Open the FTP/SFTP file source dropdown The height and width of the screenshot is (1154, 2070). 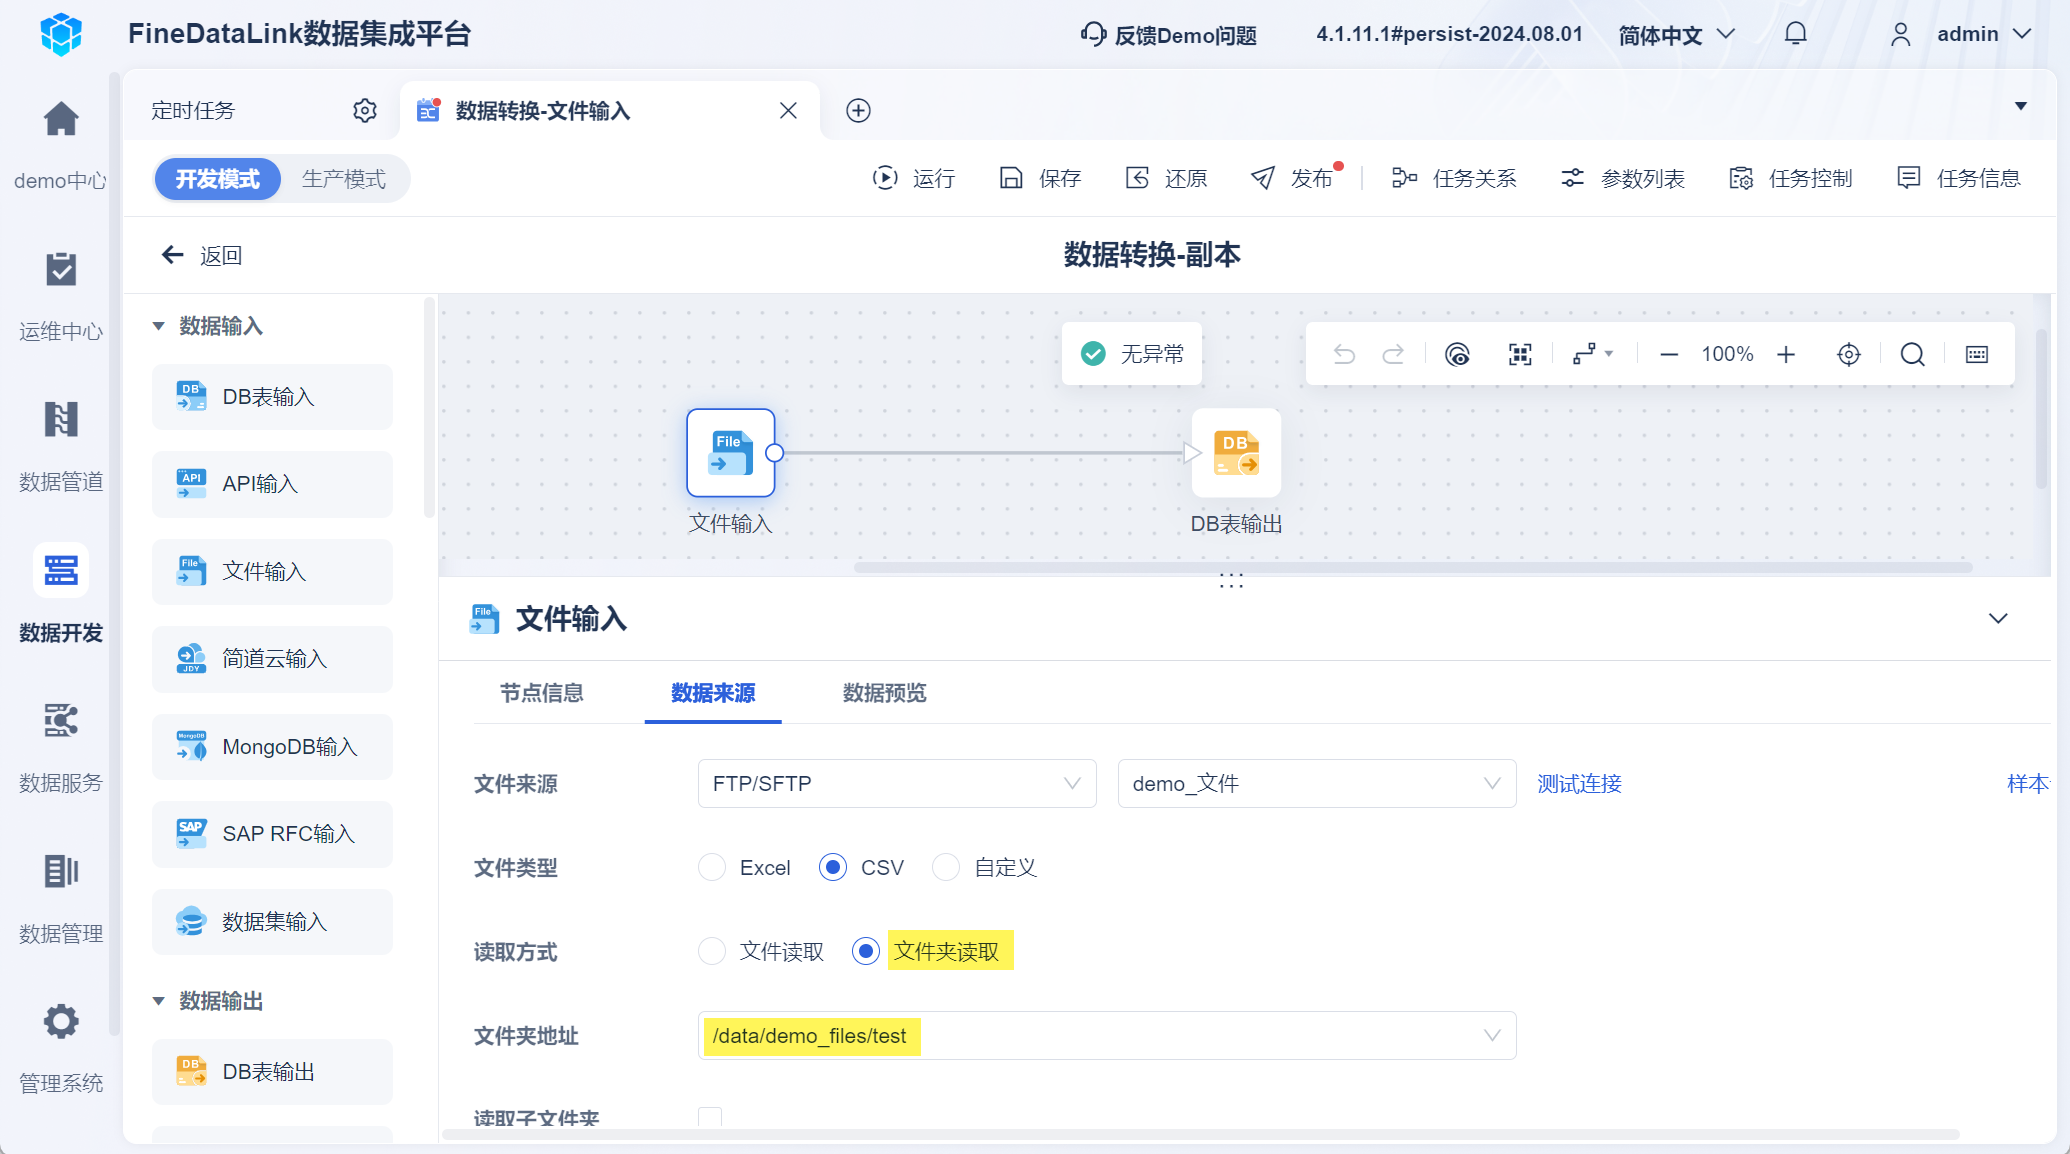tap(897, 783)
